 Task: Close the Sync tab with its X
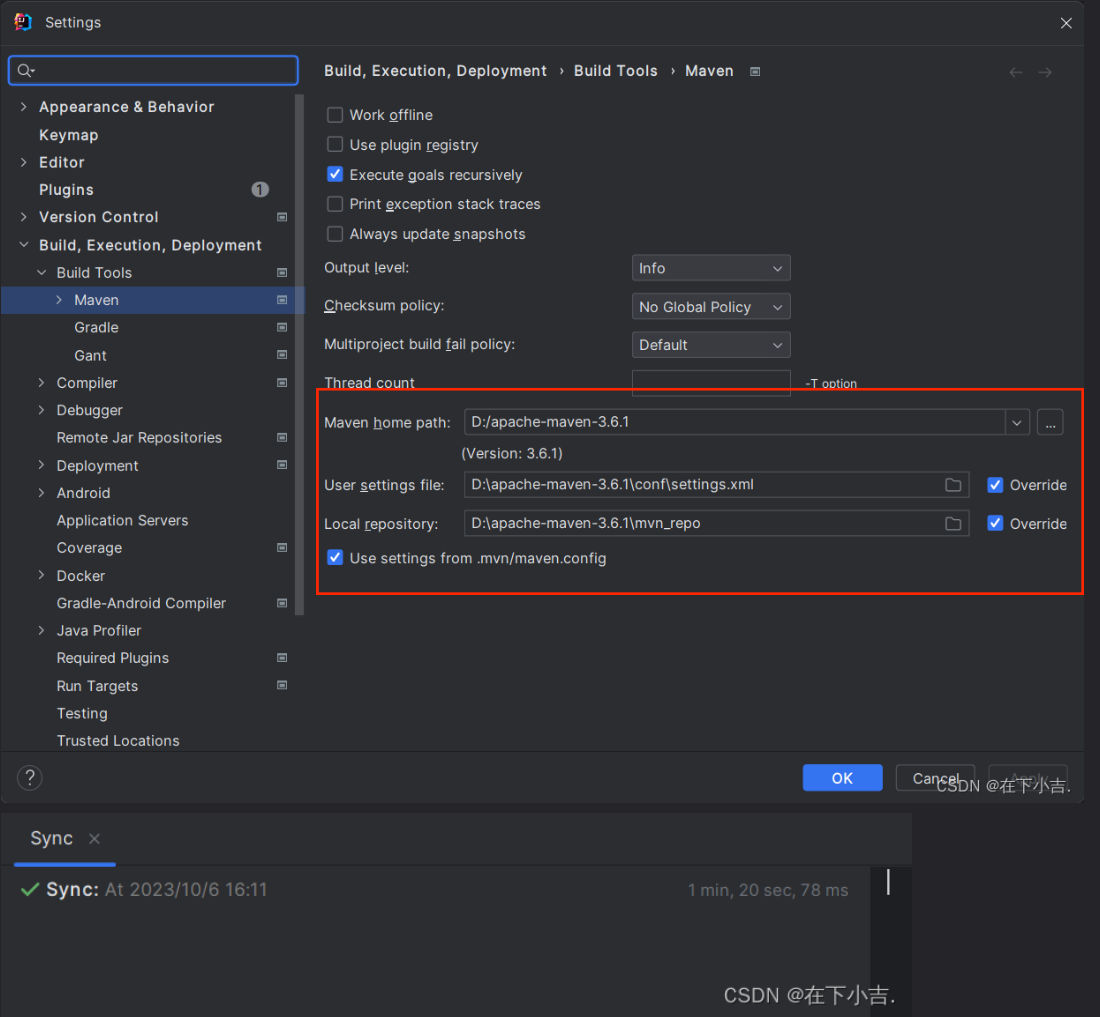coord(94,839)
